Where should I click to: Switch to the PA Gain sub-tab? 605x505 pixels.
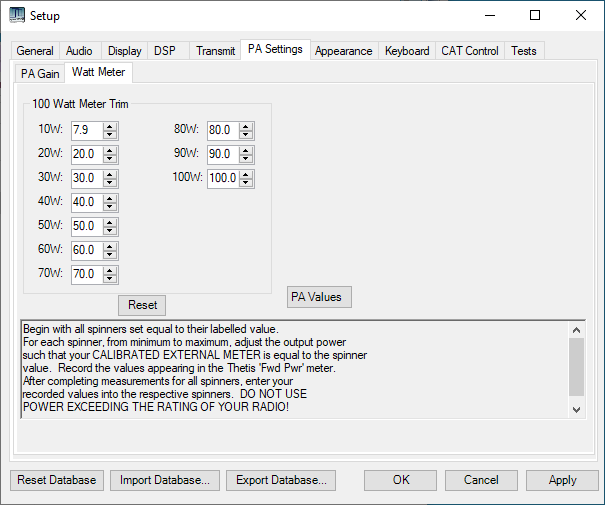pos(40,74)
